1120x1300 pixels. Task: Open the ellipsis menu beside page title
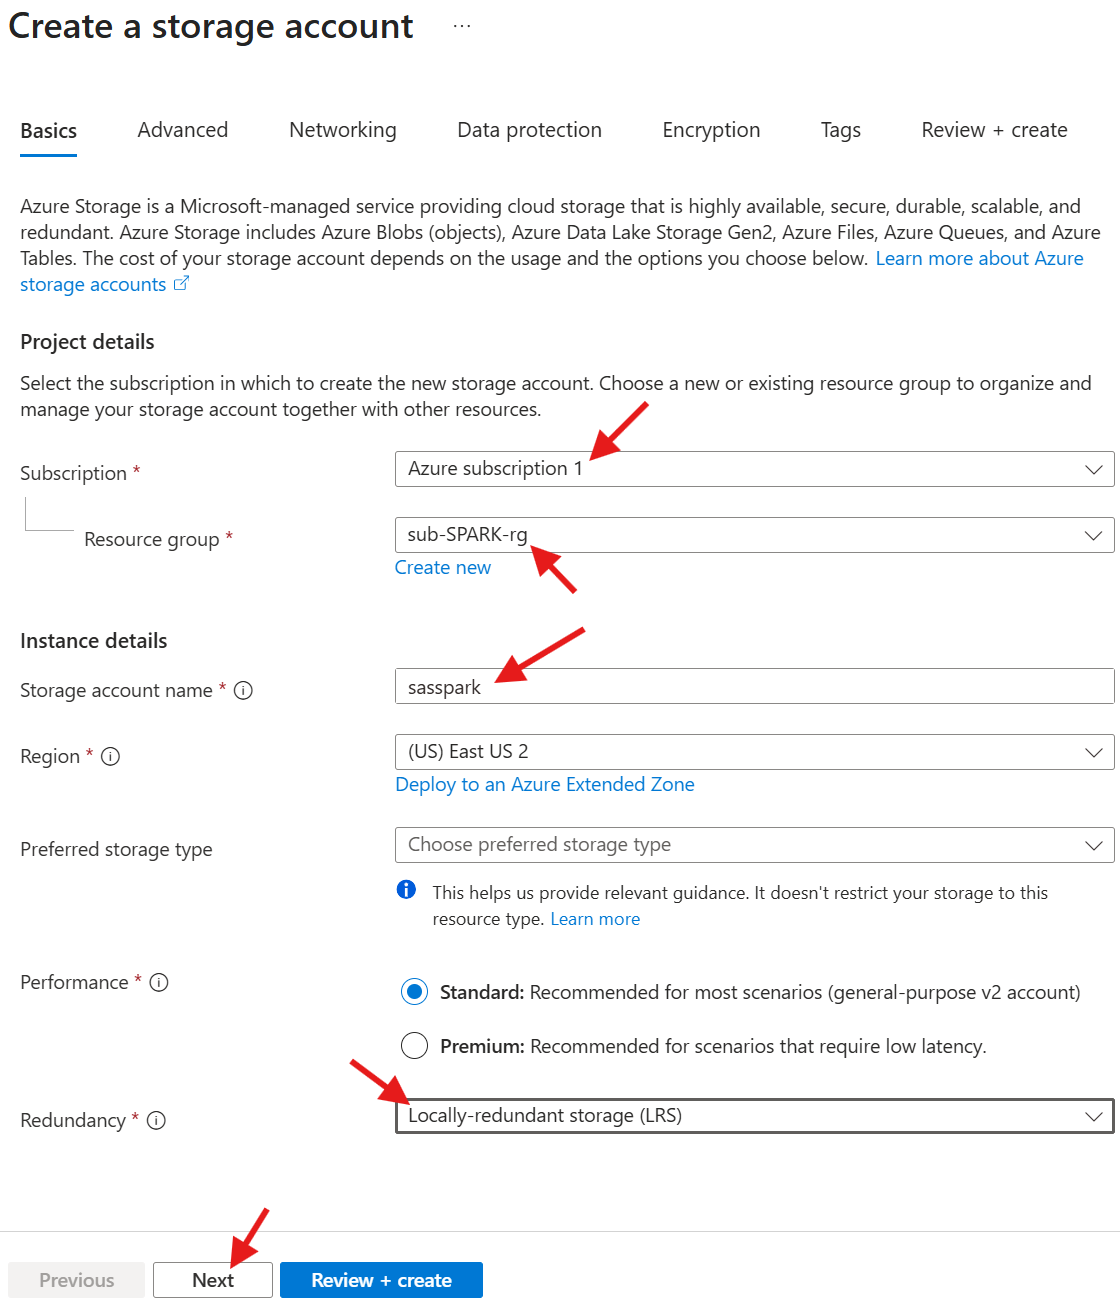coord(461,27)
